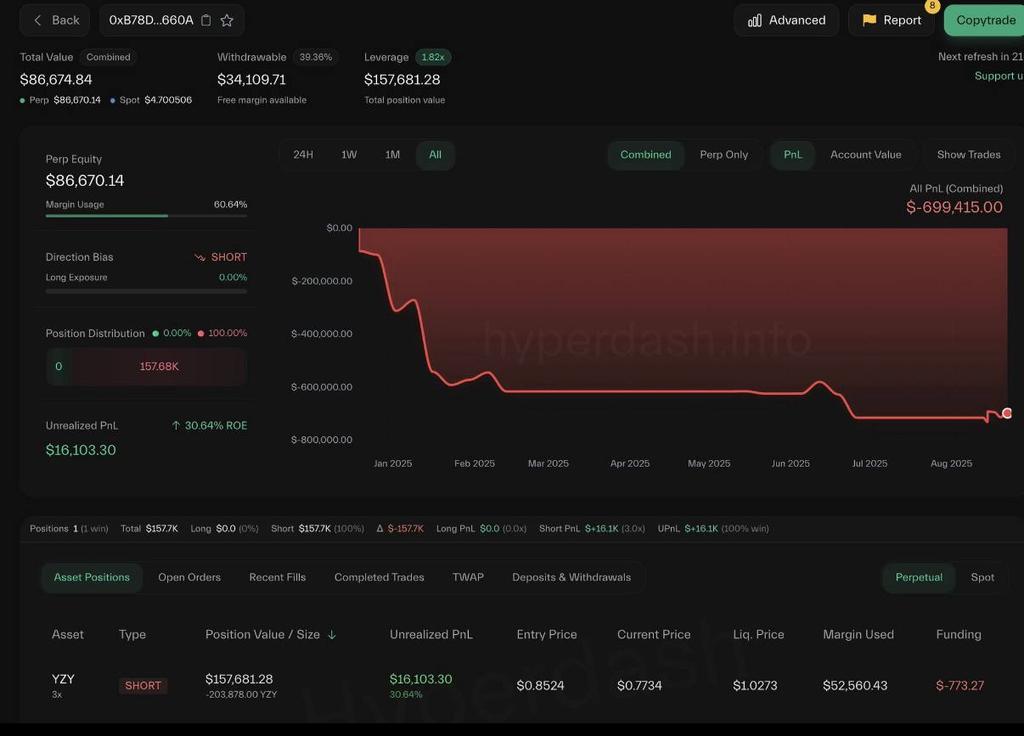
Task: Open the Advanced analytics view
Action: (x=786, y=20)
